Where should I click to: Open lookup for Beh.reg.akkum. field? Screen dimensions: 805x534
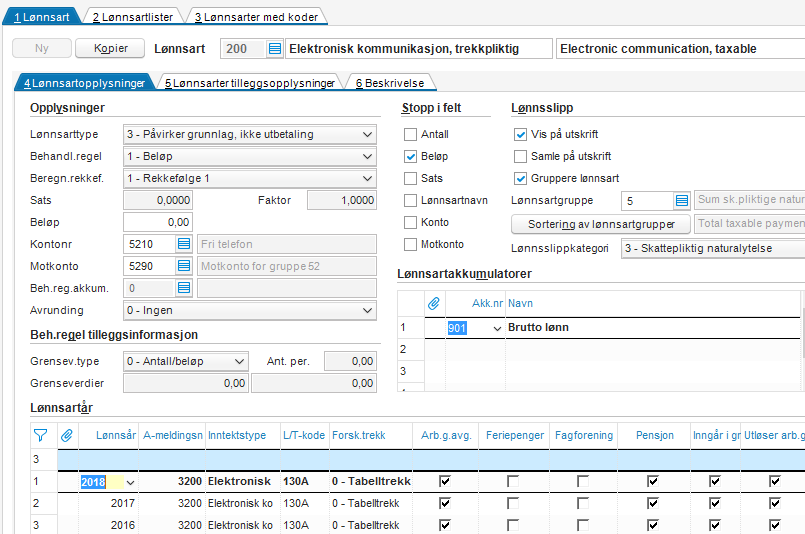click(183, 288)
